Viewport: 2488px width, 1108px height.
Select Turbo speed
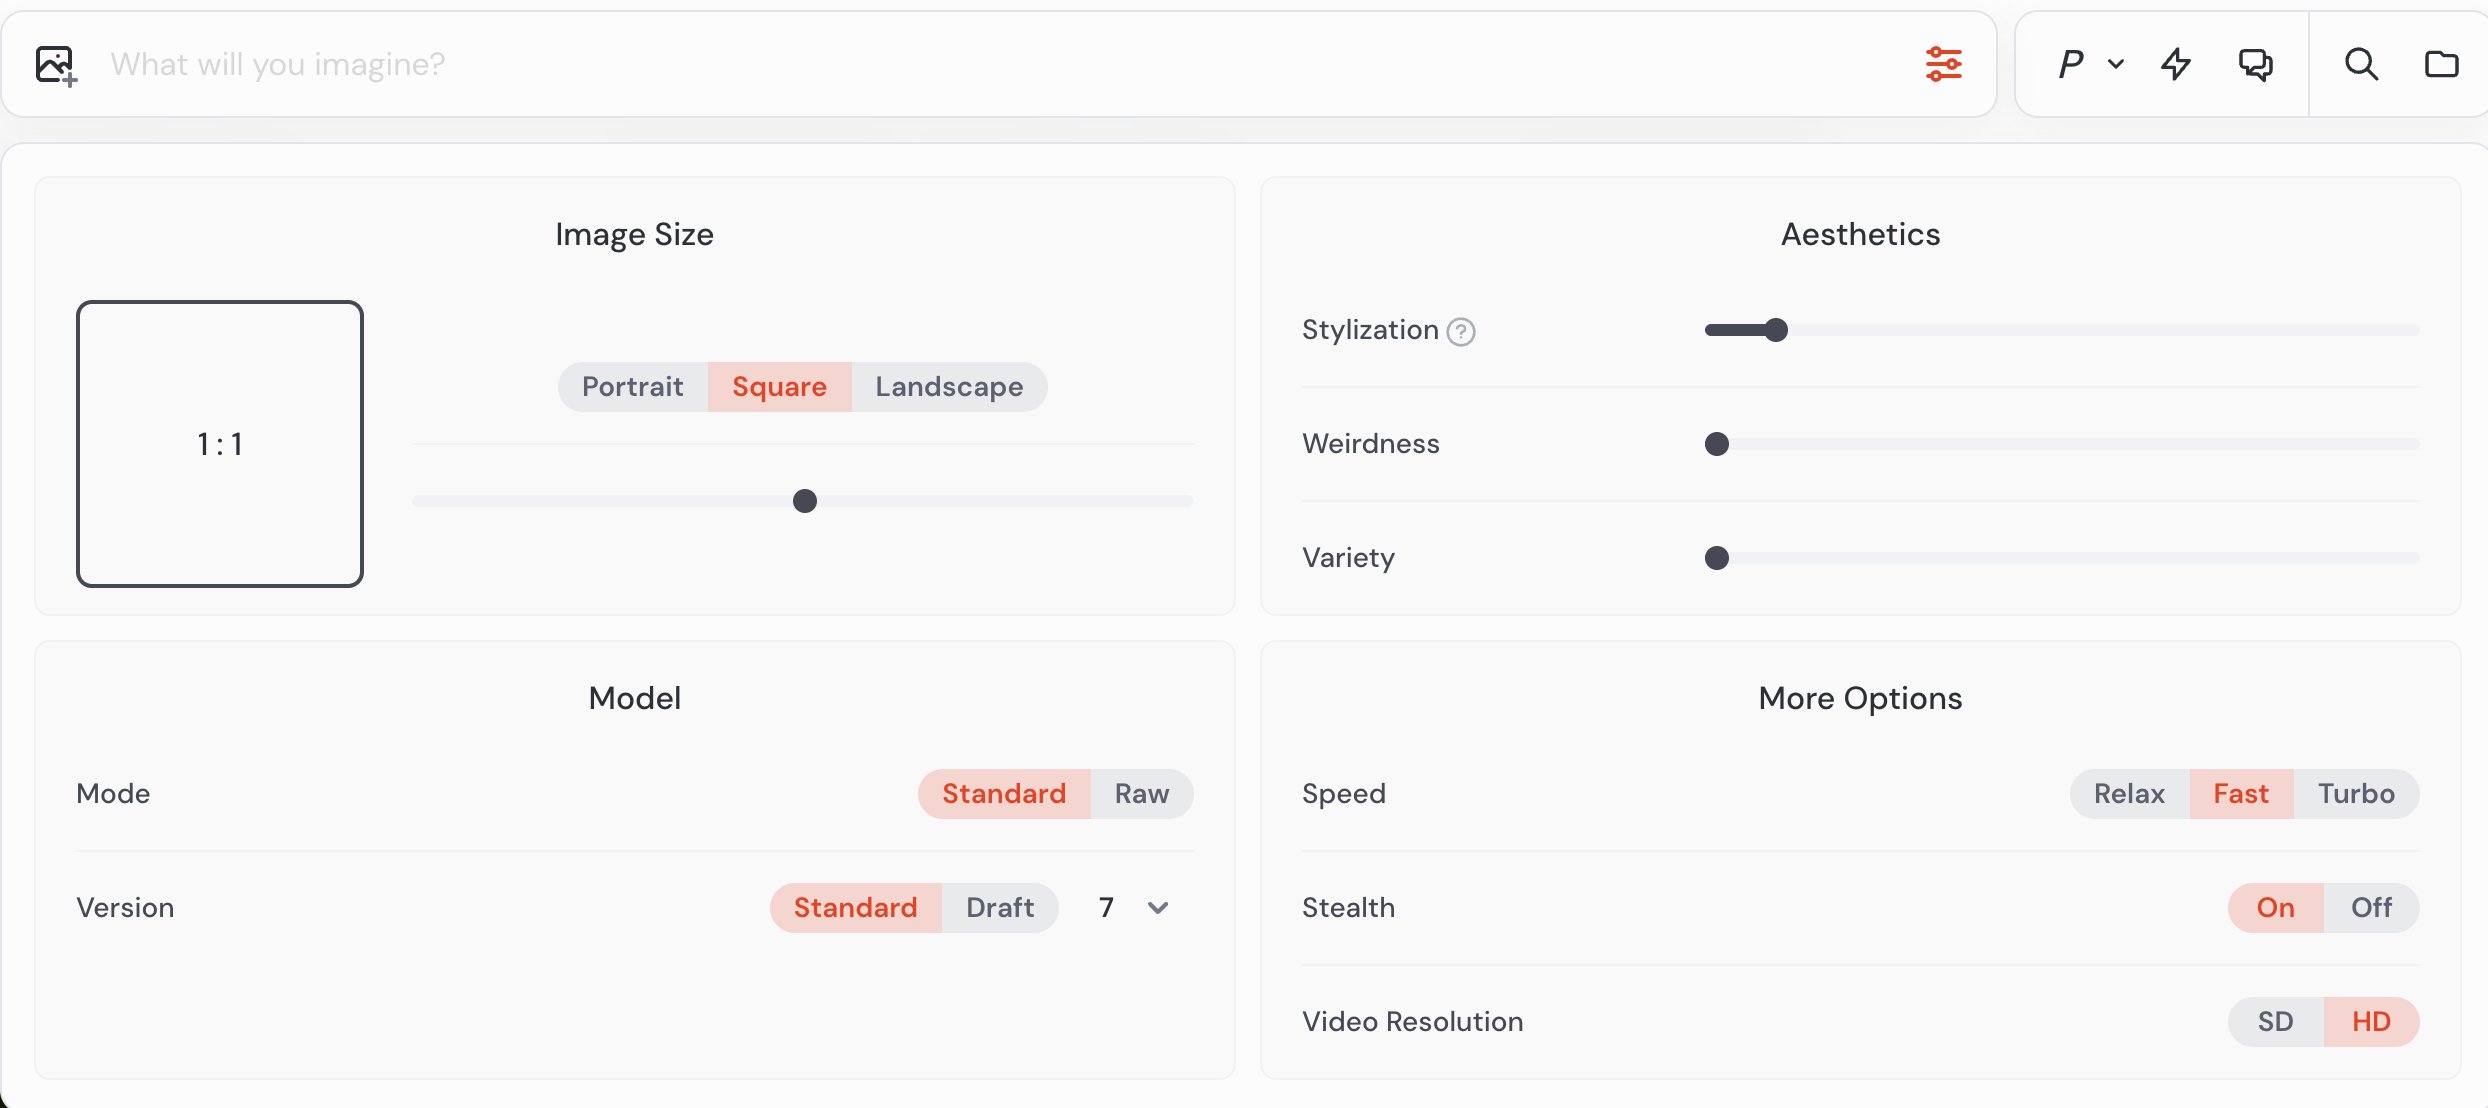(x=2356, y=794)
